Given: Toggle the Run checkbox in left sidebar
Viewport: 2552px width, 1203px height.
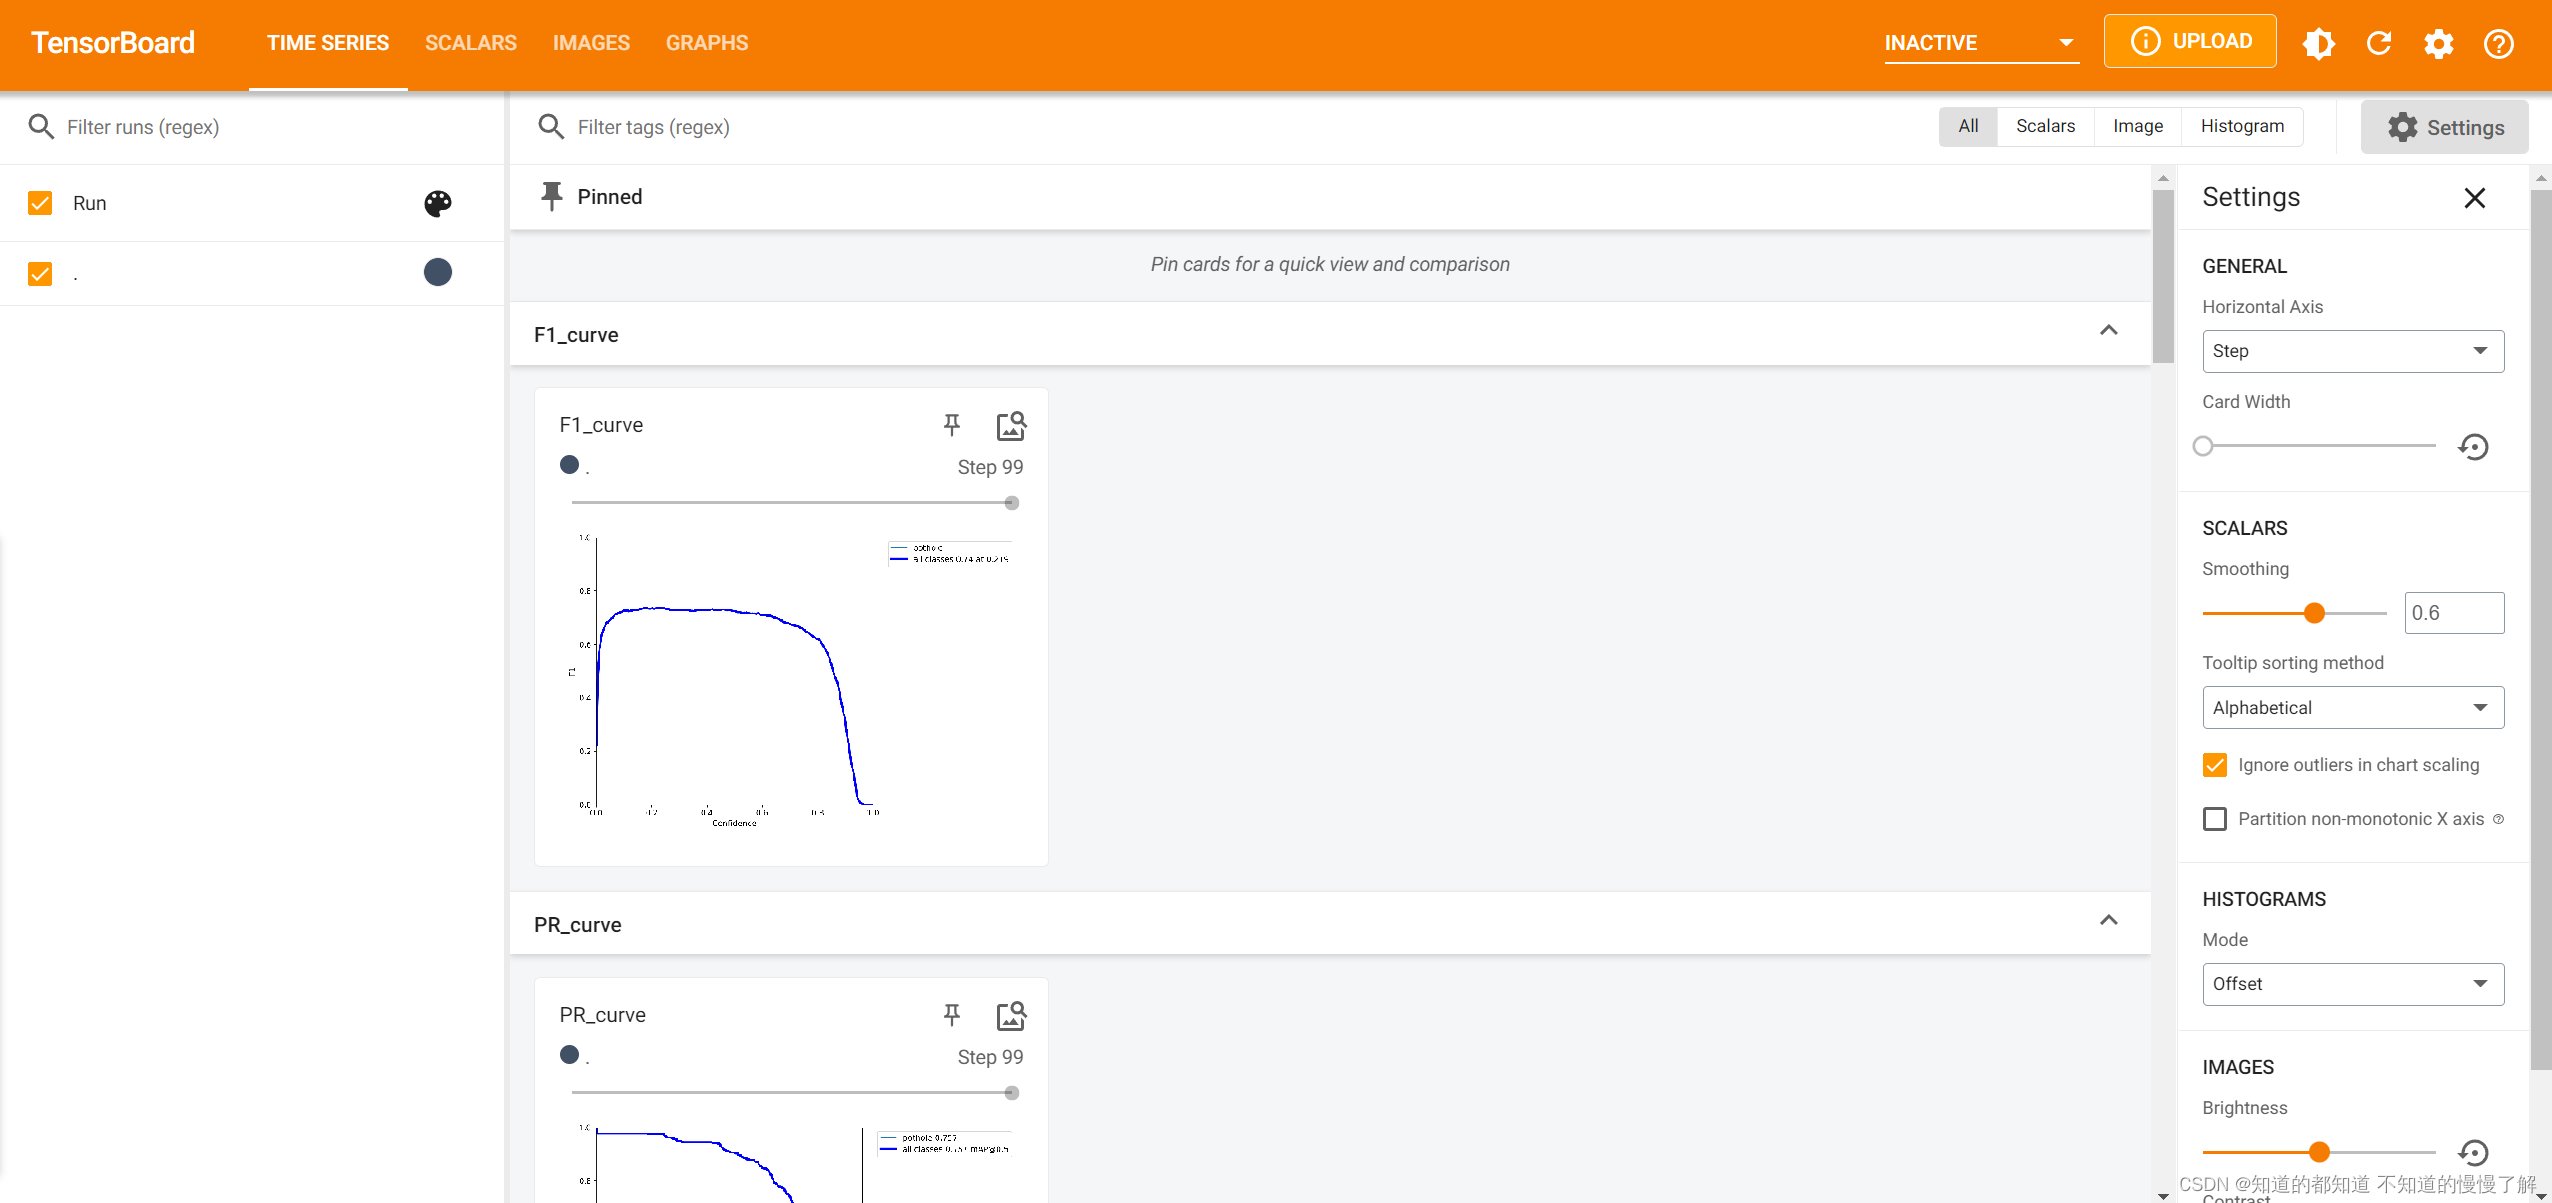Looking at the screenshot, I should (x=41, y=202).
